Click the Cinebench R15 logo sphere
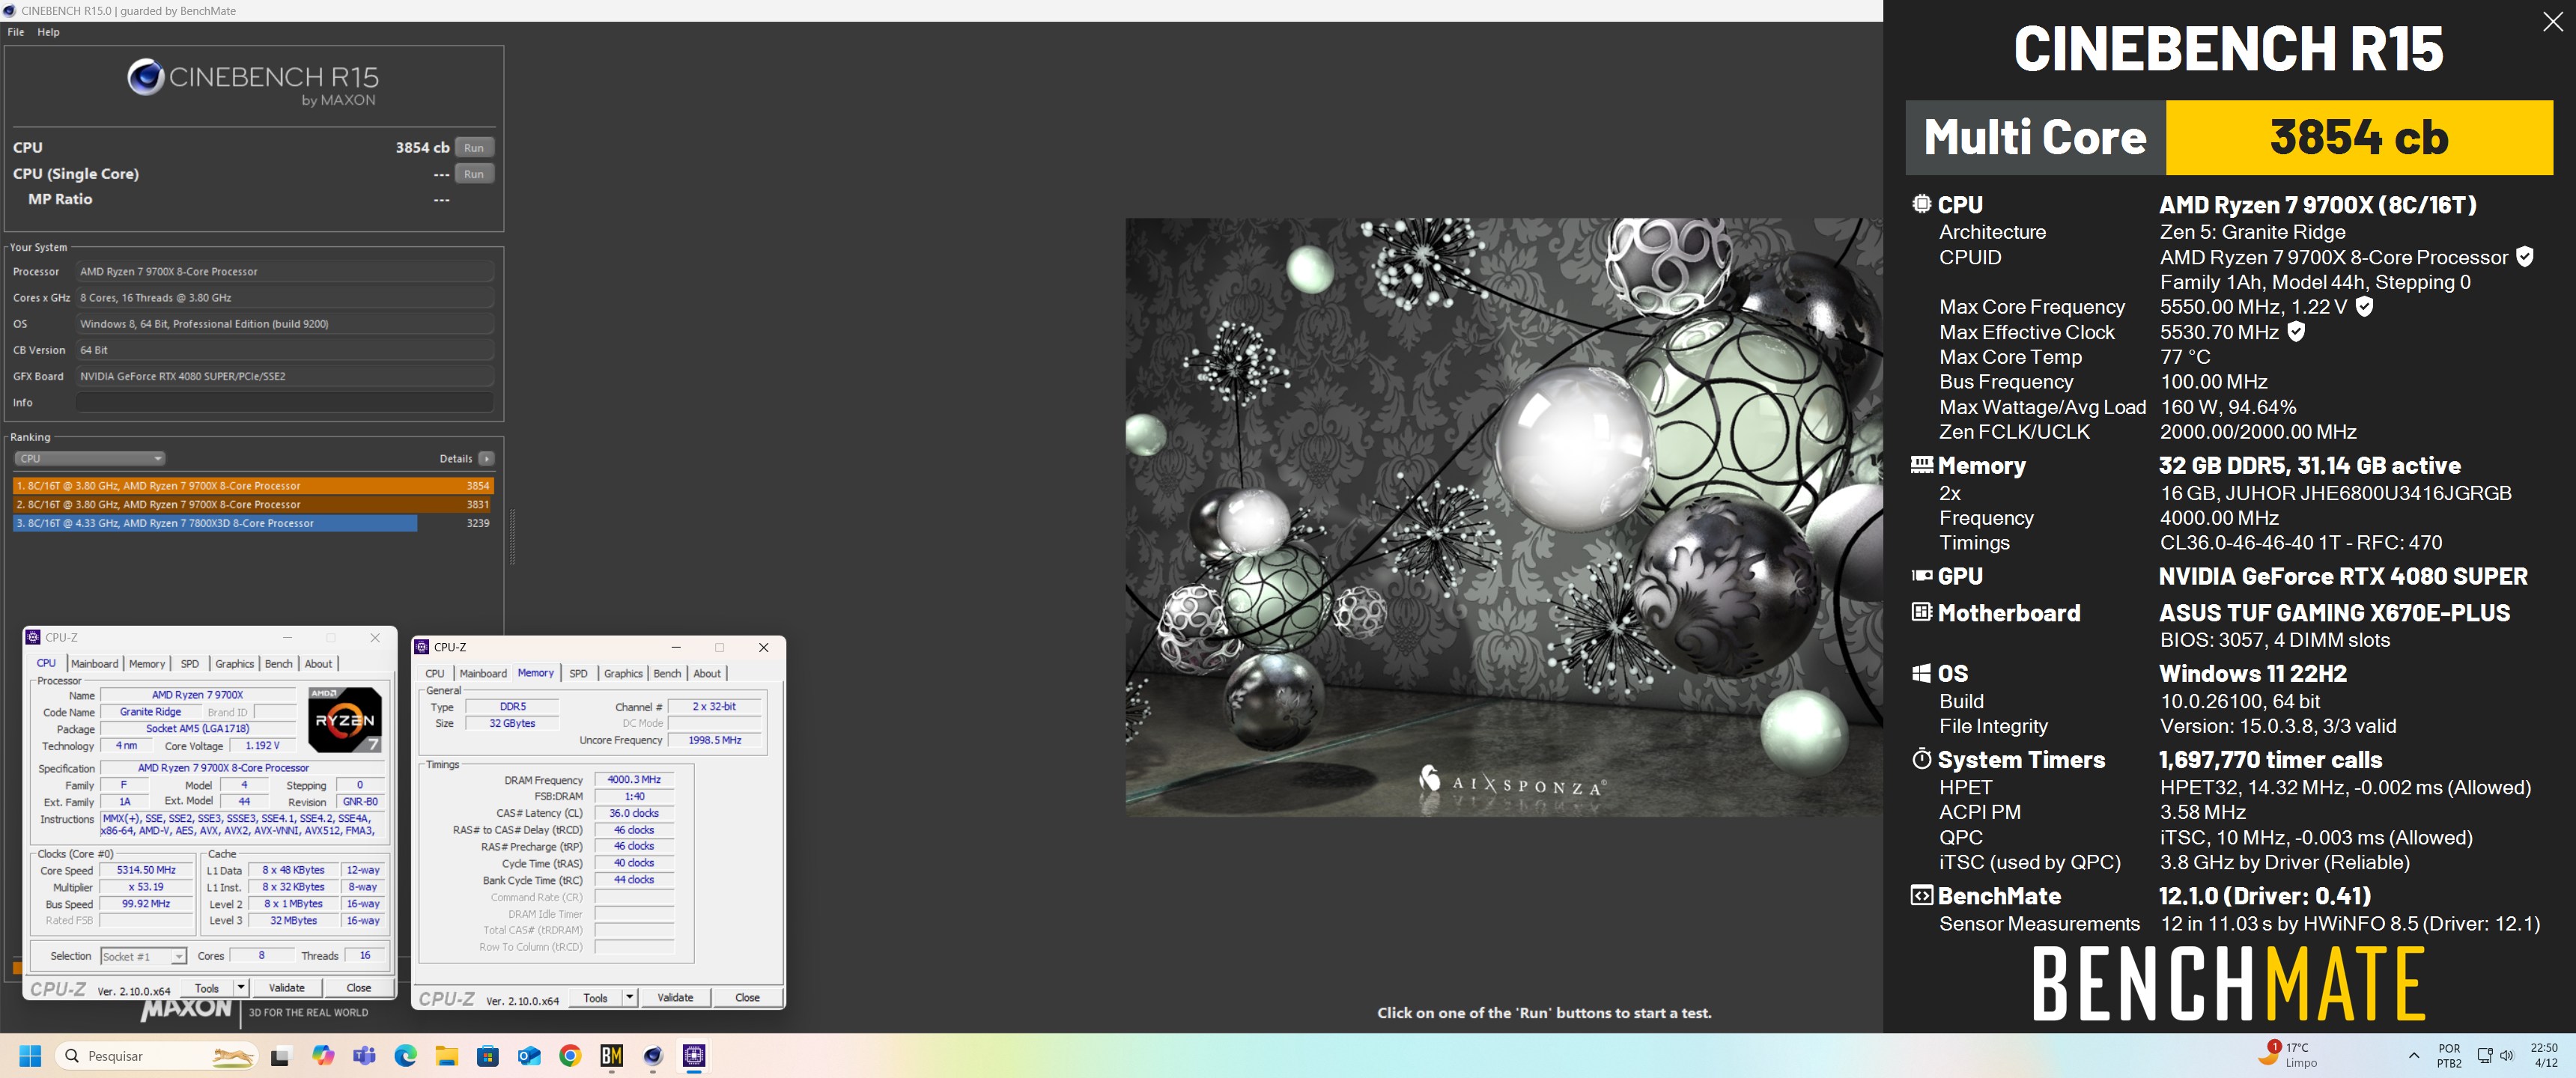 pyautogui.click(x=145, y=77)
